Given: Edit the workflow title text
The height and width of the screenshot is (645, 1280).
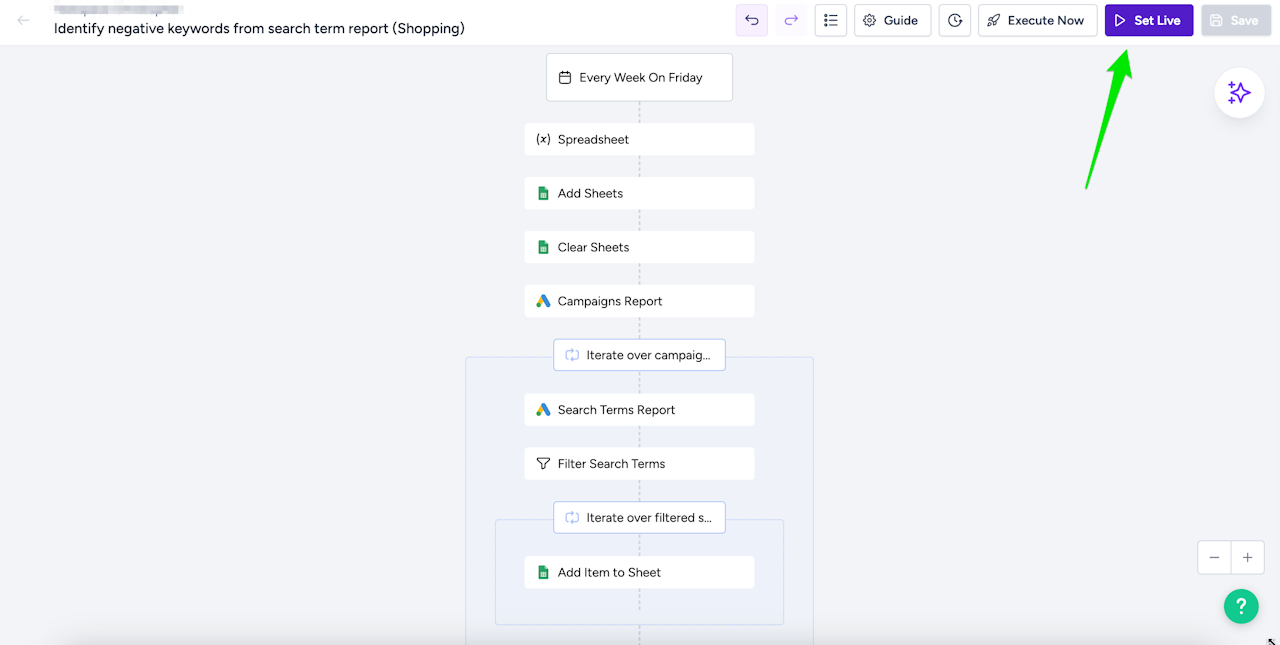Looking at the screenshot, I should tap(259, 29).
